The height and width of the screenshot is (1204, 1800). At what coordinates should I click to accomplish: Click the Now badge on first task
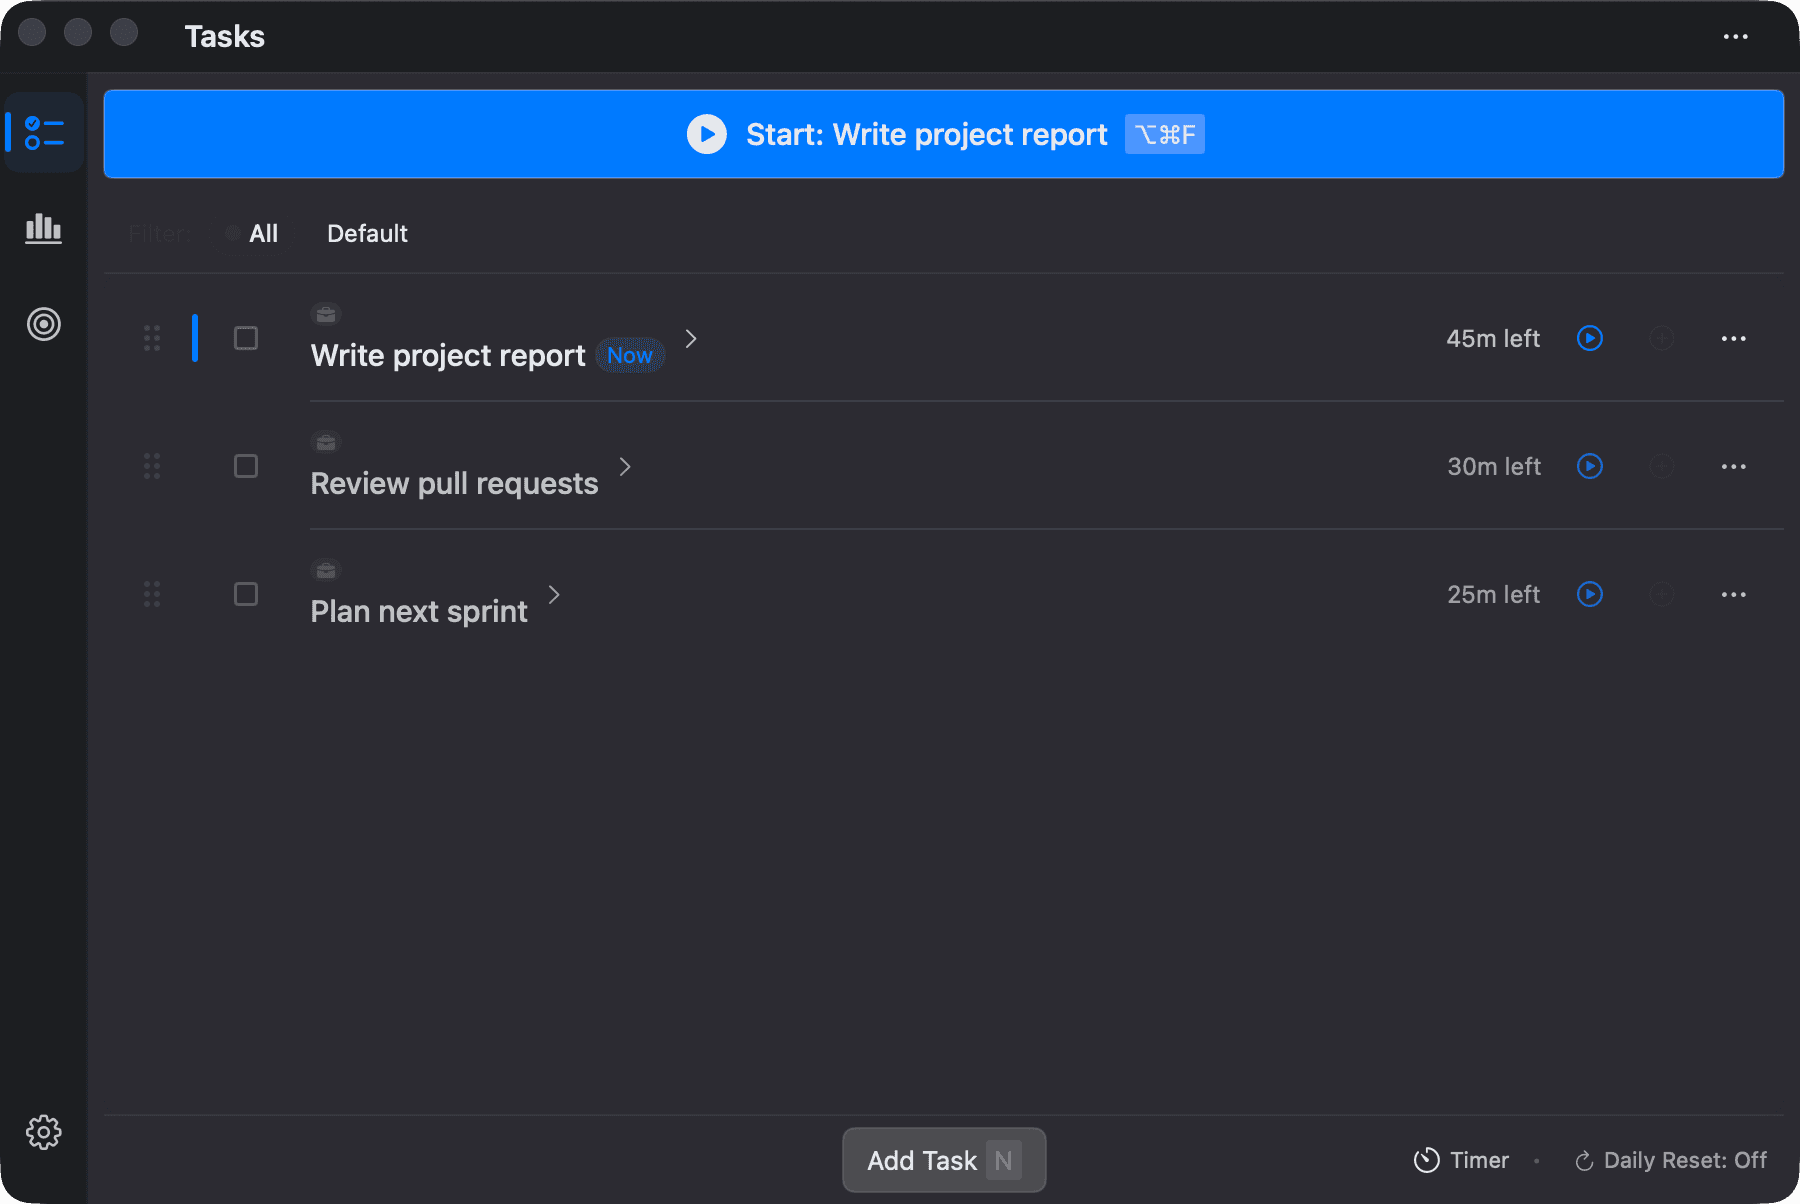(630, 355)
